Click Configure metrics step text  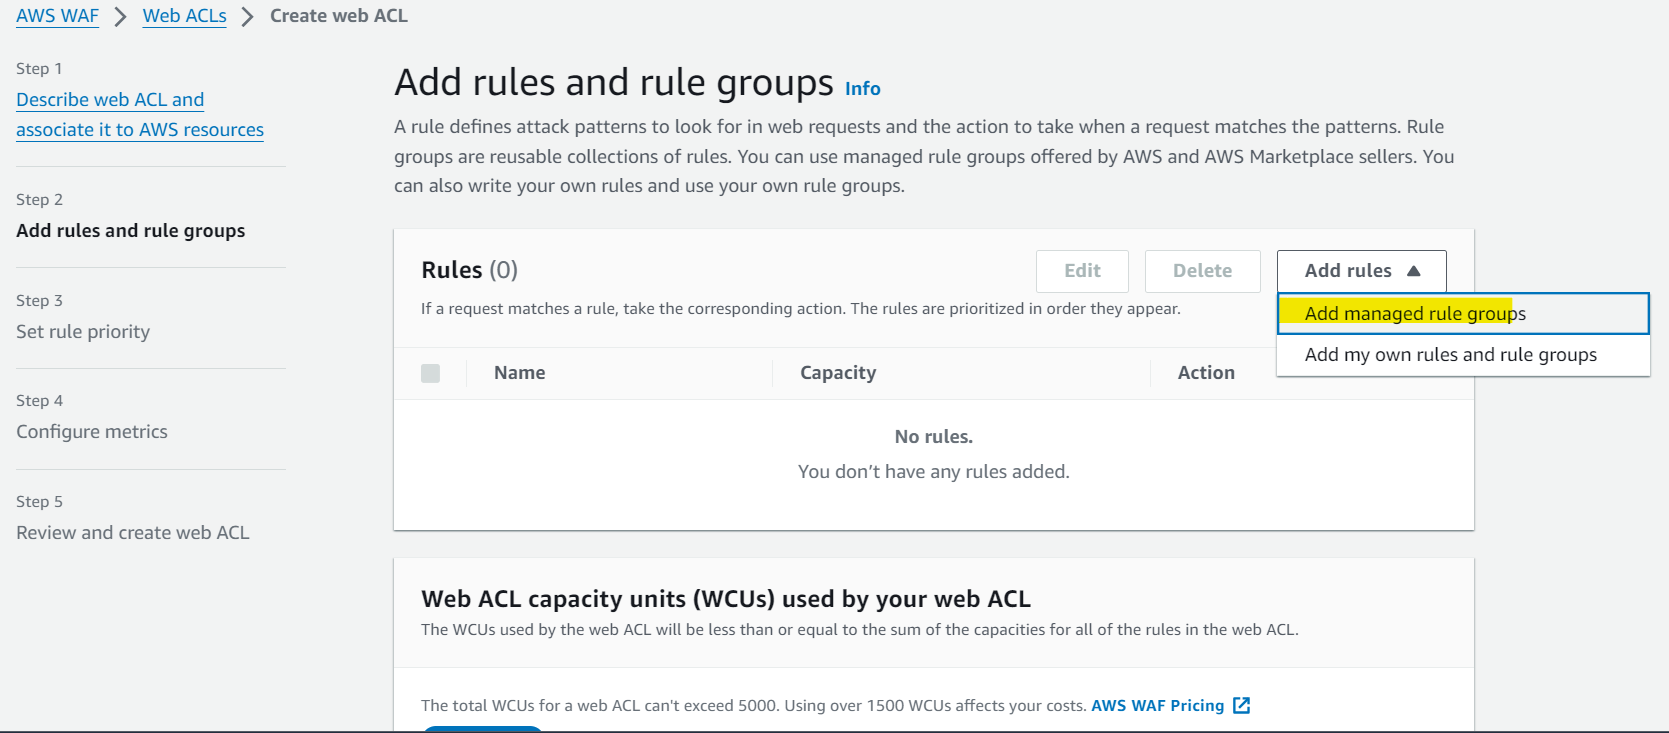[92, 432]
